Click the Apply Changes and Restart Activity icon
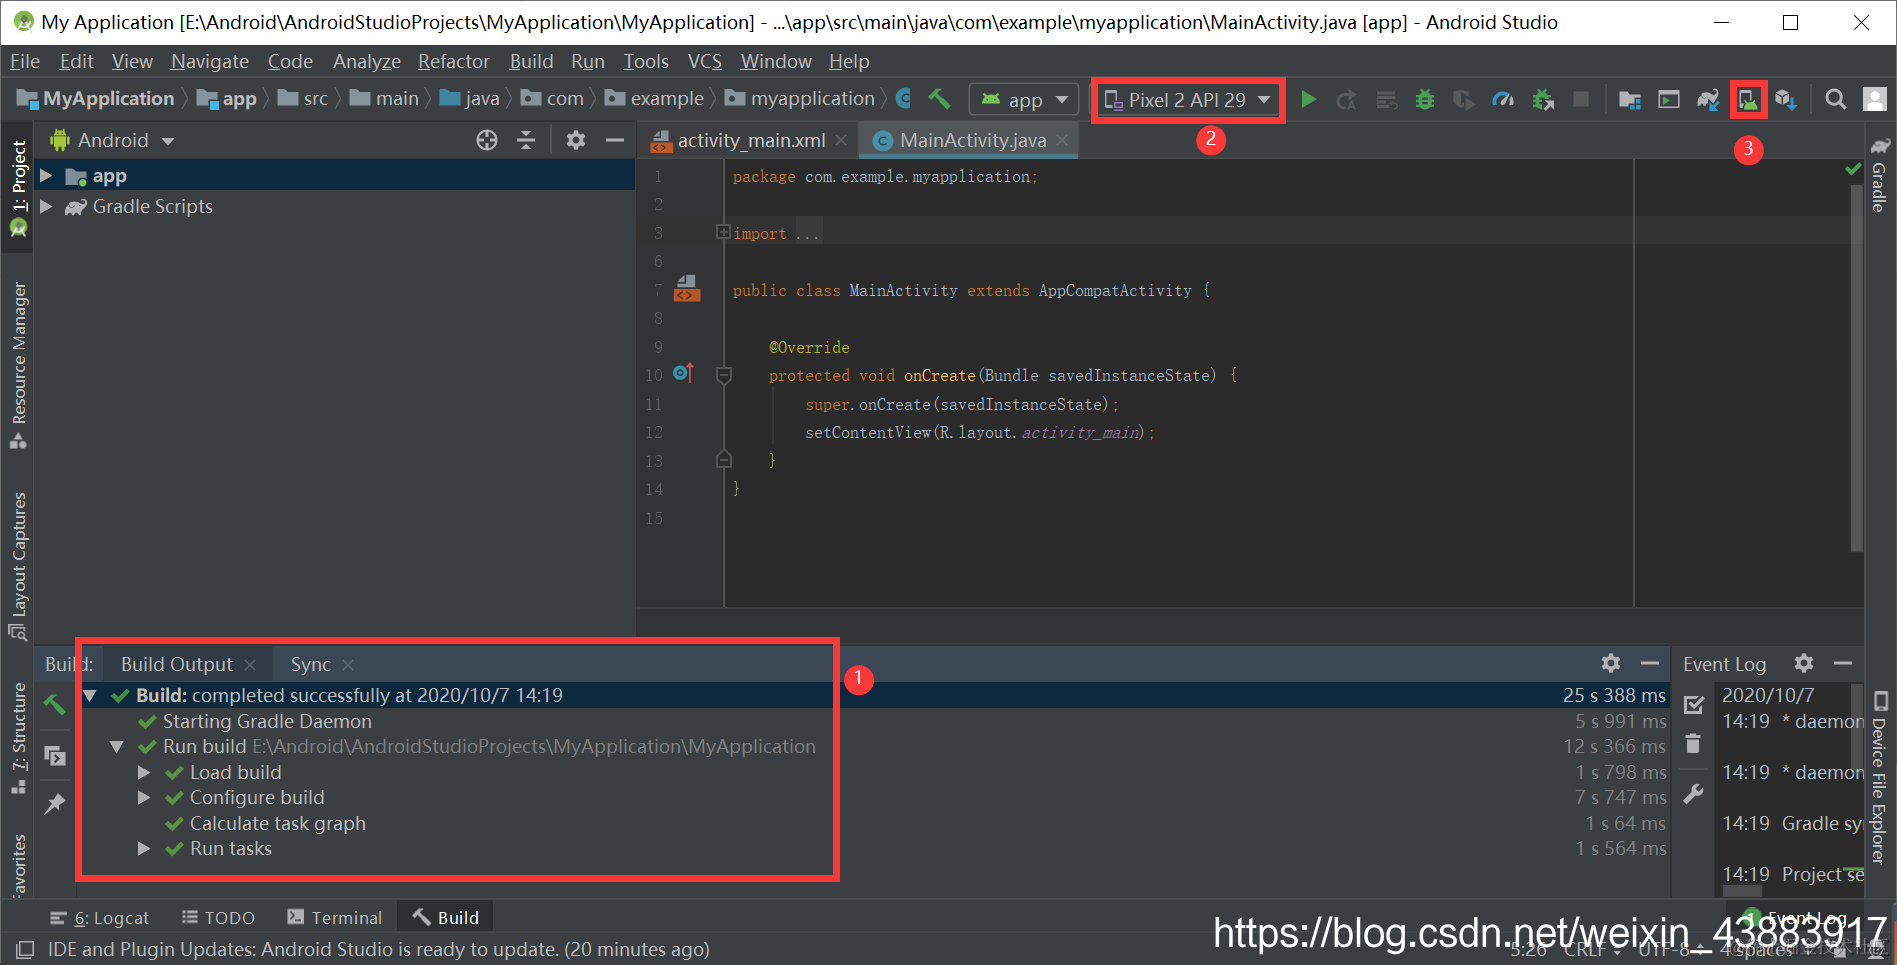The image size is (1897, 965). click(1347, 99)
